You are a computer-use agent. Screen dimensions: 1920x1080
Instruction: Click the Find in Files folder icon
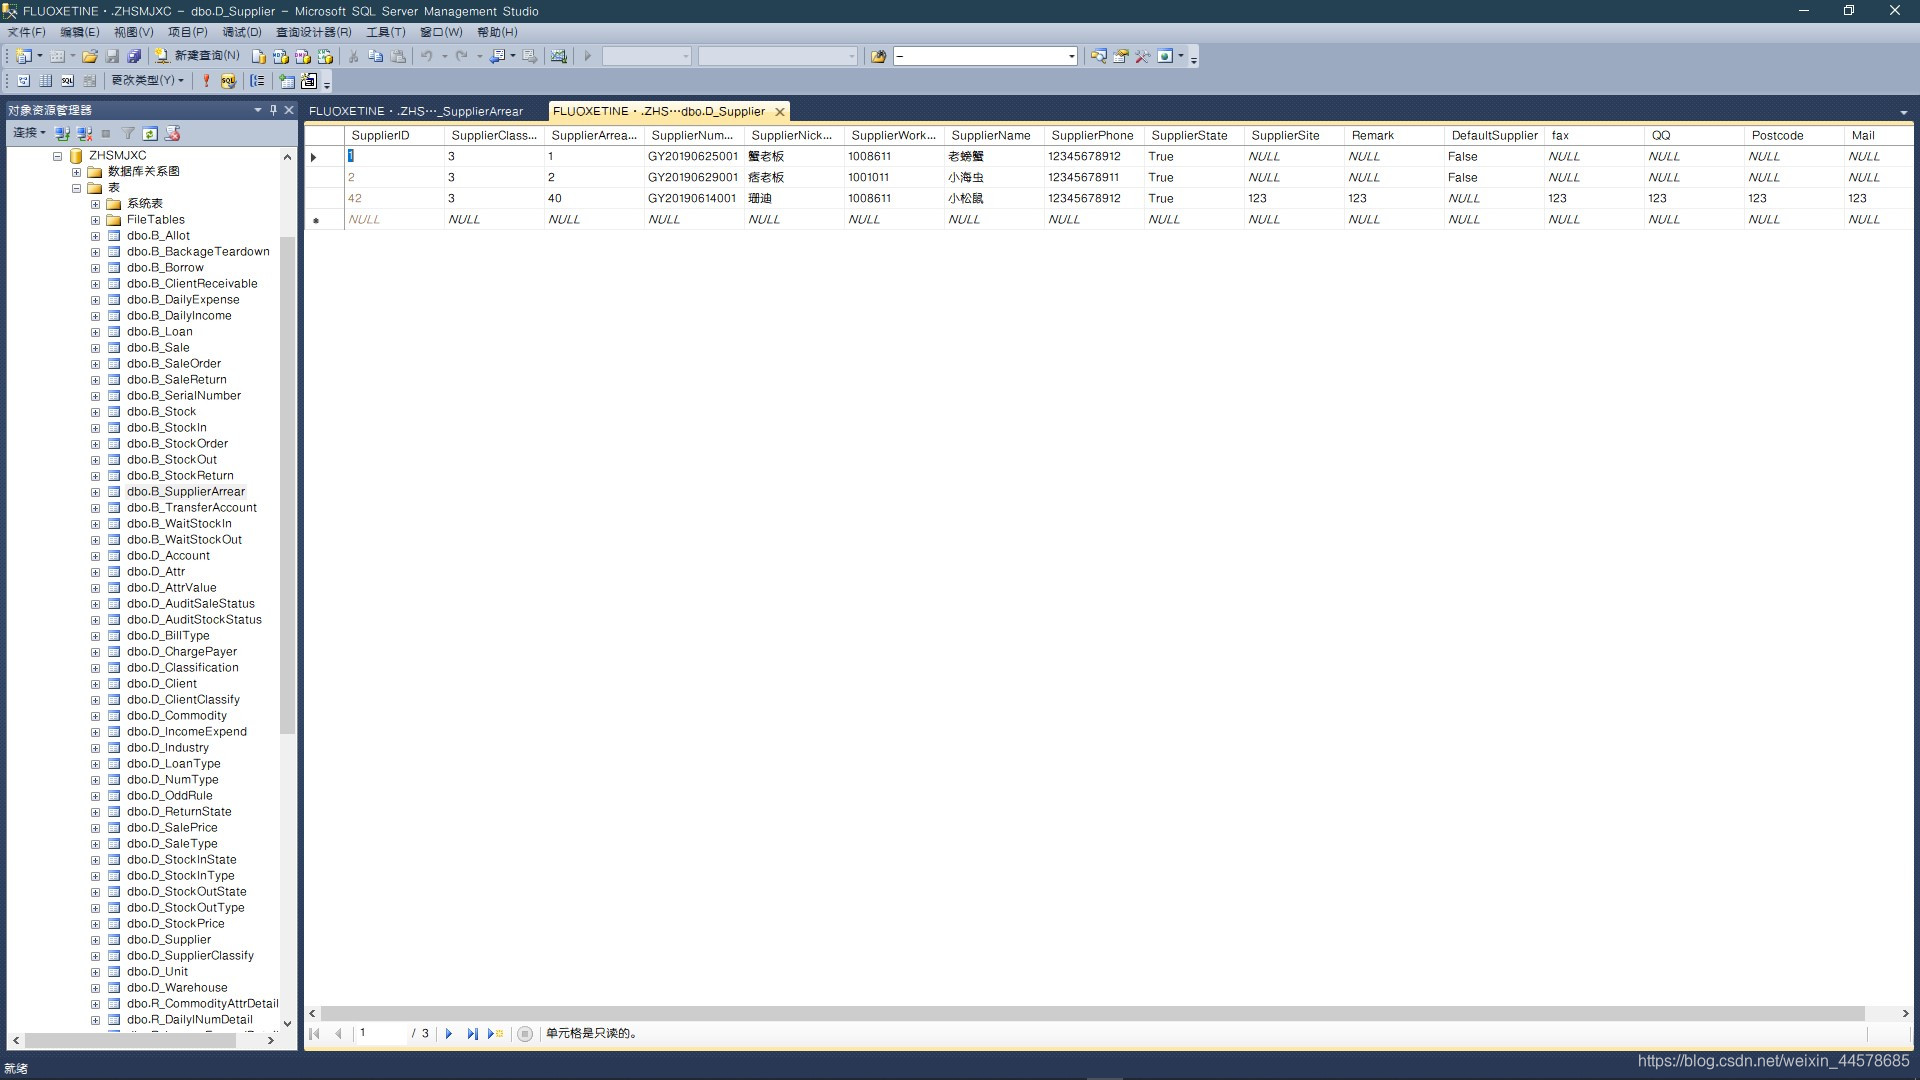pos(878,56)
